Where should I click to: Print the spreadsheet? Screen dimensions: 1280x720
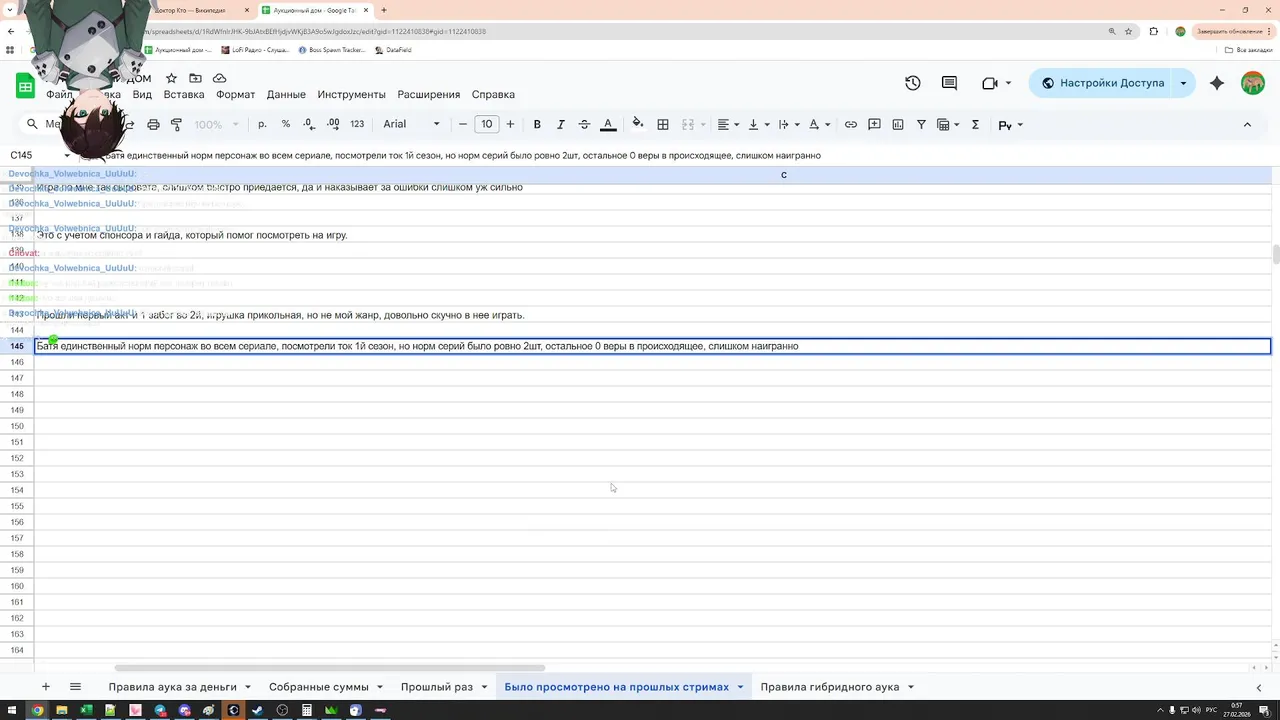pos(153,124)
